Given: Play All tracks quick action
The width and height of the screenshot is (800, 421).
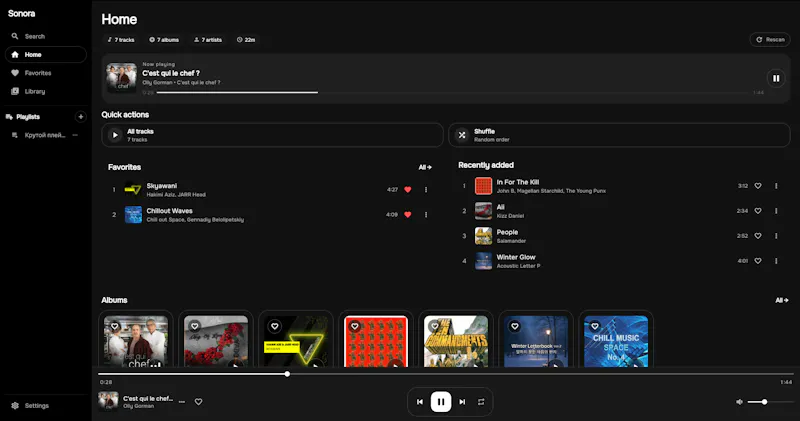Looking at the screenshot, I should pos(272,135).
